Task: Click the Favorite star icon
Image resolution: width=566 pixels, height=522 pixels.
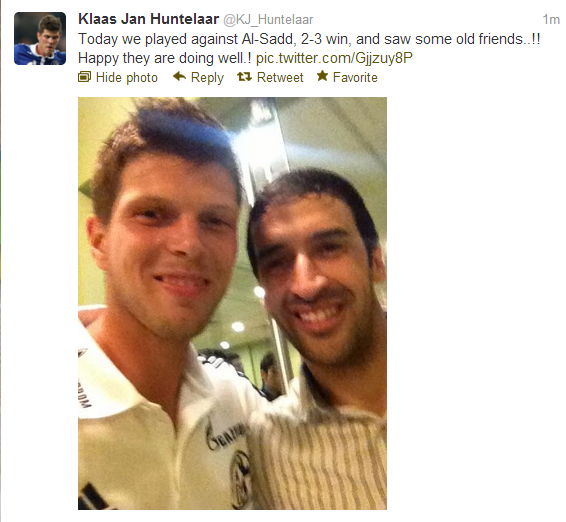Action: (322, 76)
